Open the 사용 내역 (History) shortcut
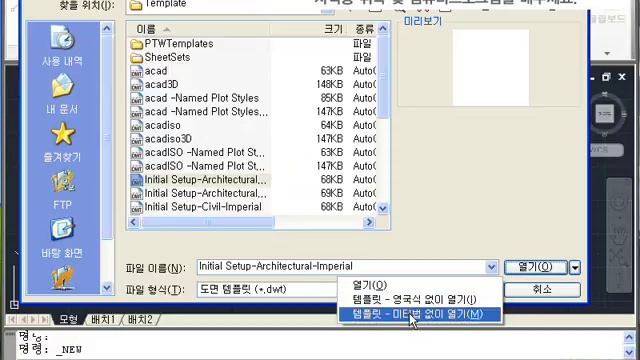This screenshot has width=640, height=360. (x=62, y=45)
